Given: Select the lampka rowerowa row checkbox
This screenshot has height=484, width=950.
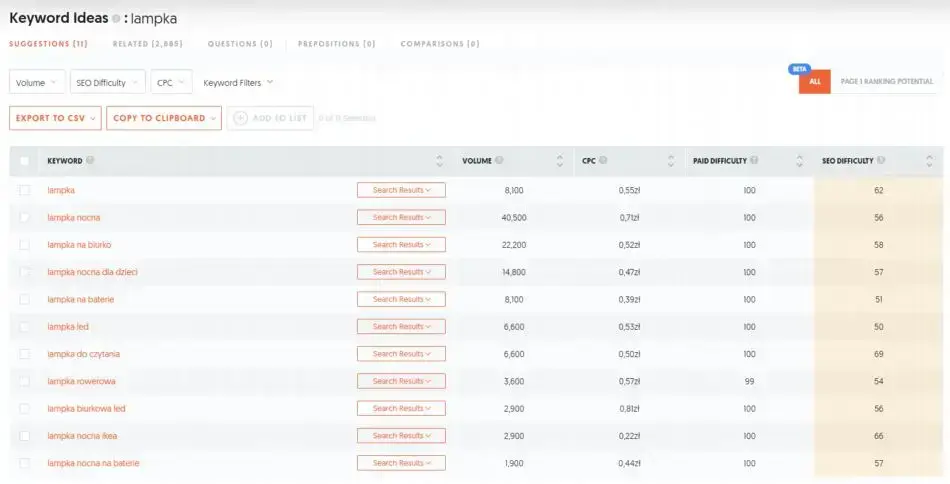Looking at the screenshot, I should coord(25,381).
